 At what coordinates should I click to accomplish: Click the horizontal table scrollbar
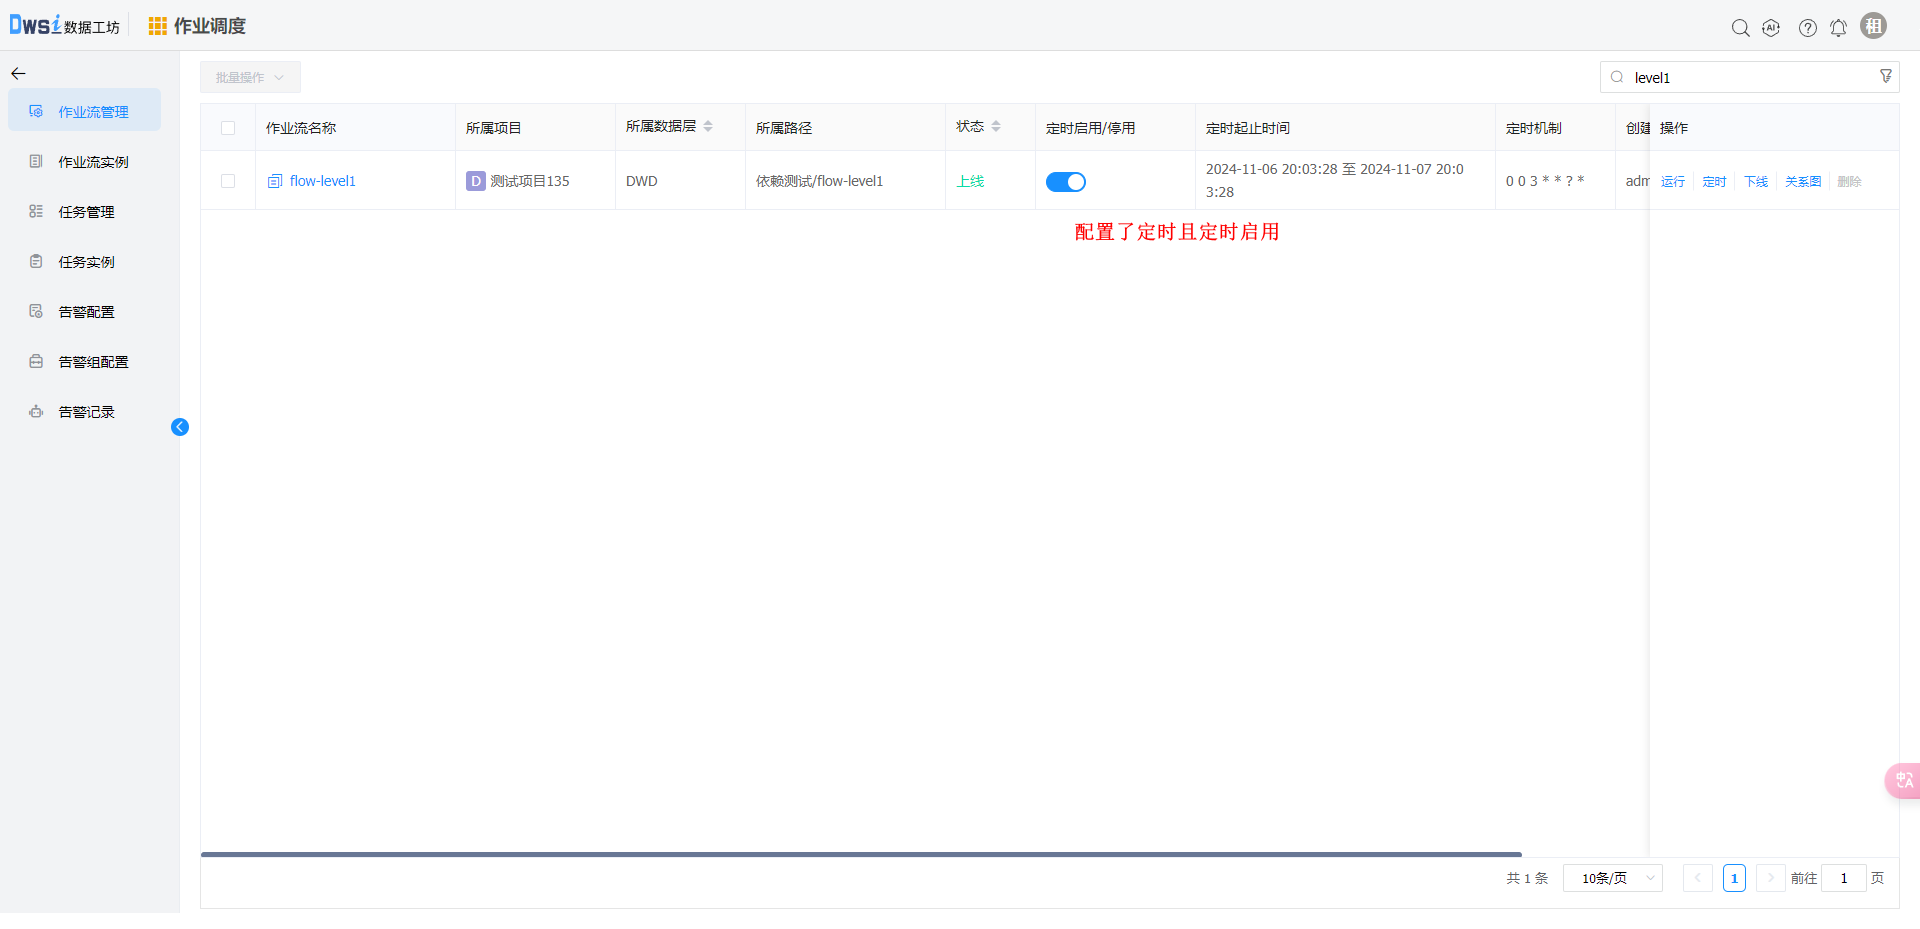[x=860, y=855]
